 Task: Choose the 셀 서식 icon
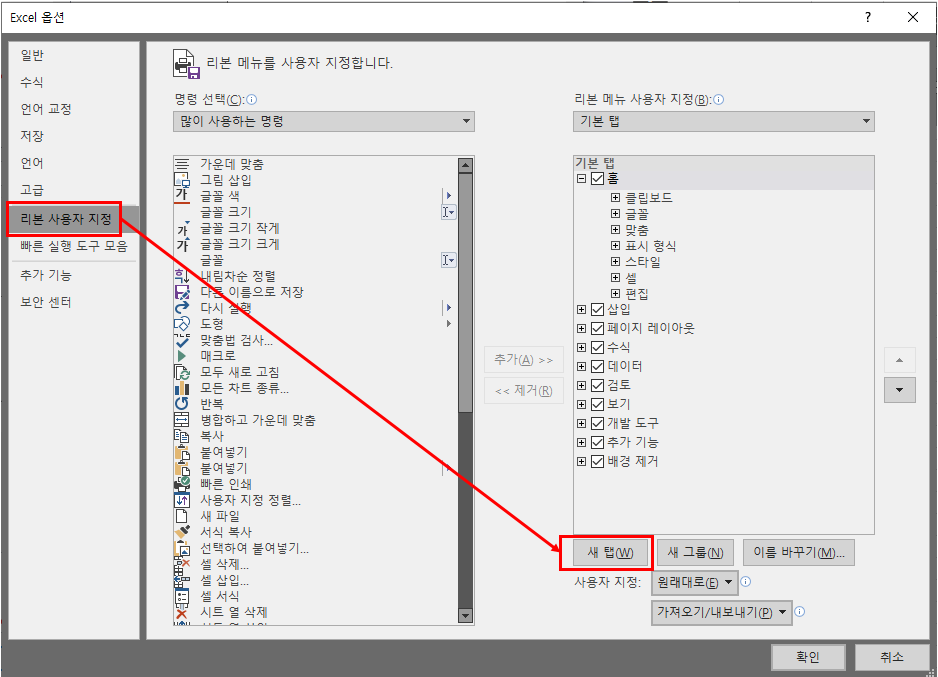click(x=182, y=596)
